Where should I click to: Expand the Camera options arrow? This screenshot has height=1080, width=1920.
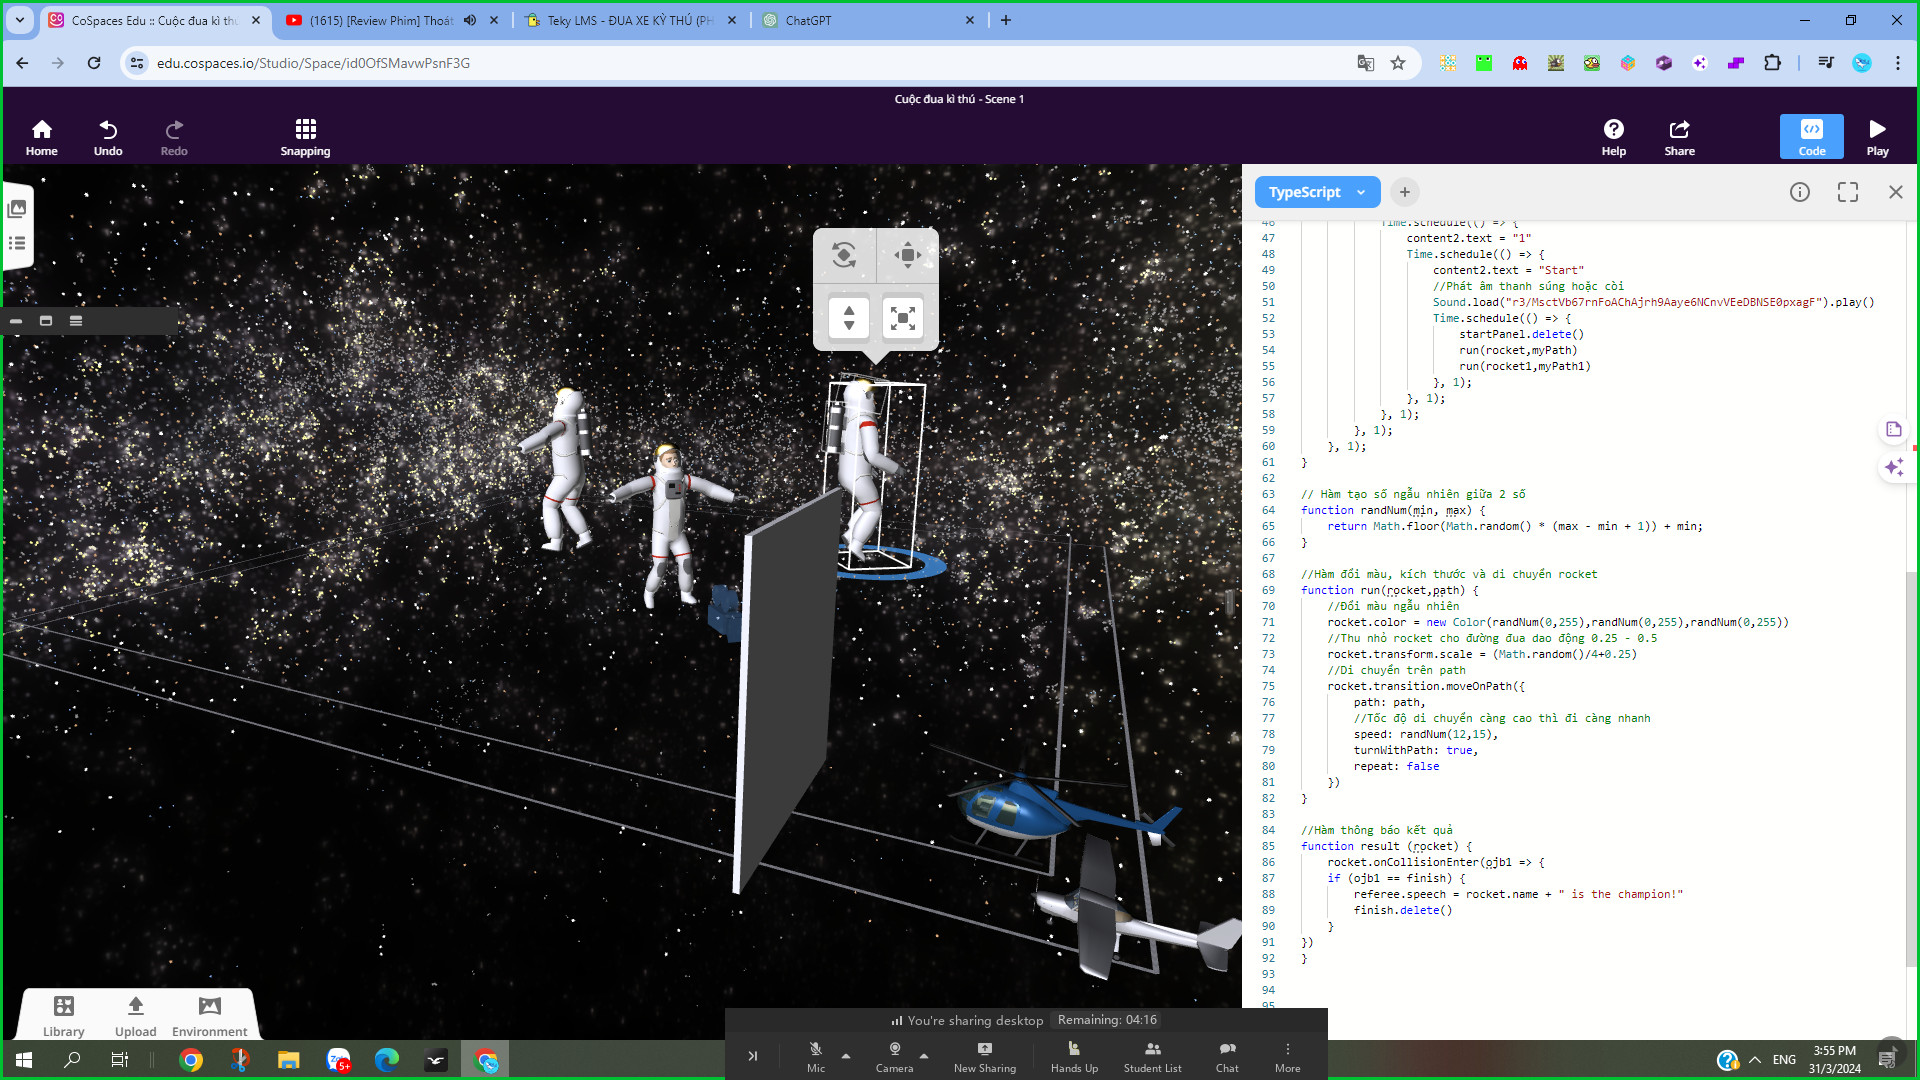[x=924, y=1055]
